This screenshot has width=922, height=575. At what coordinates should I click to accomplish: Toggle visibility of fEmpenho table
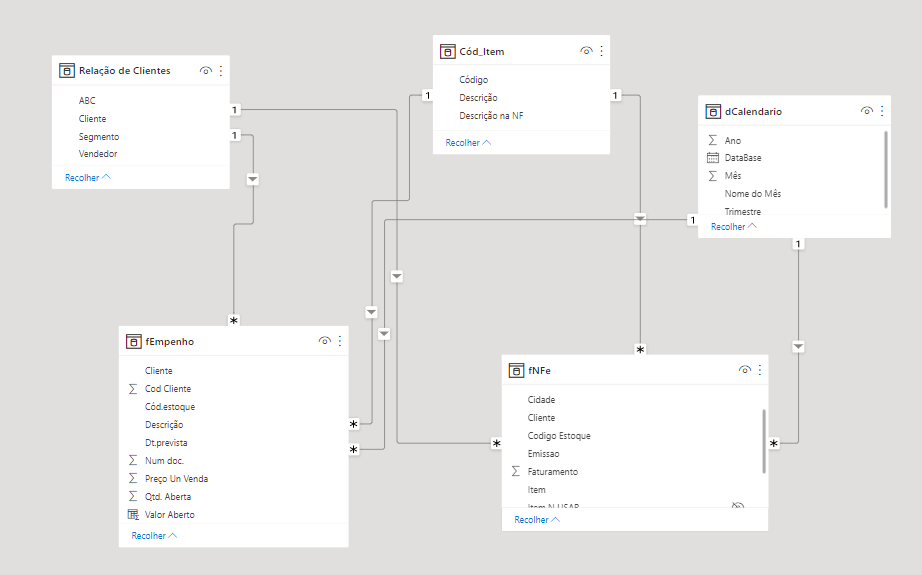point(324,340)
